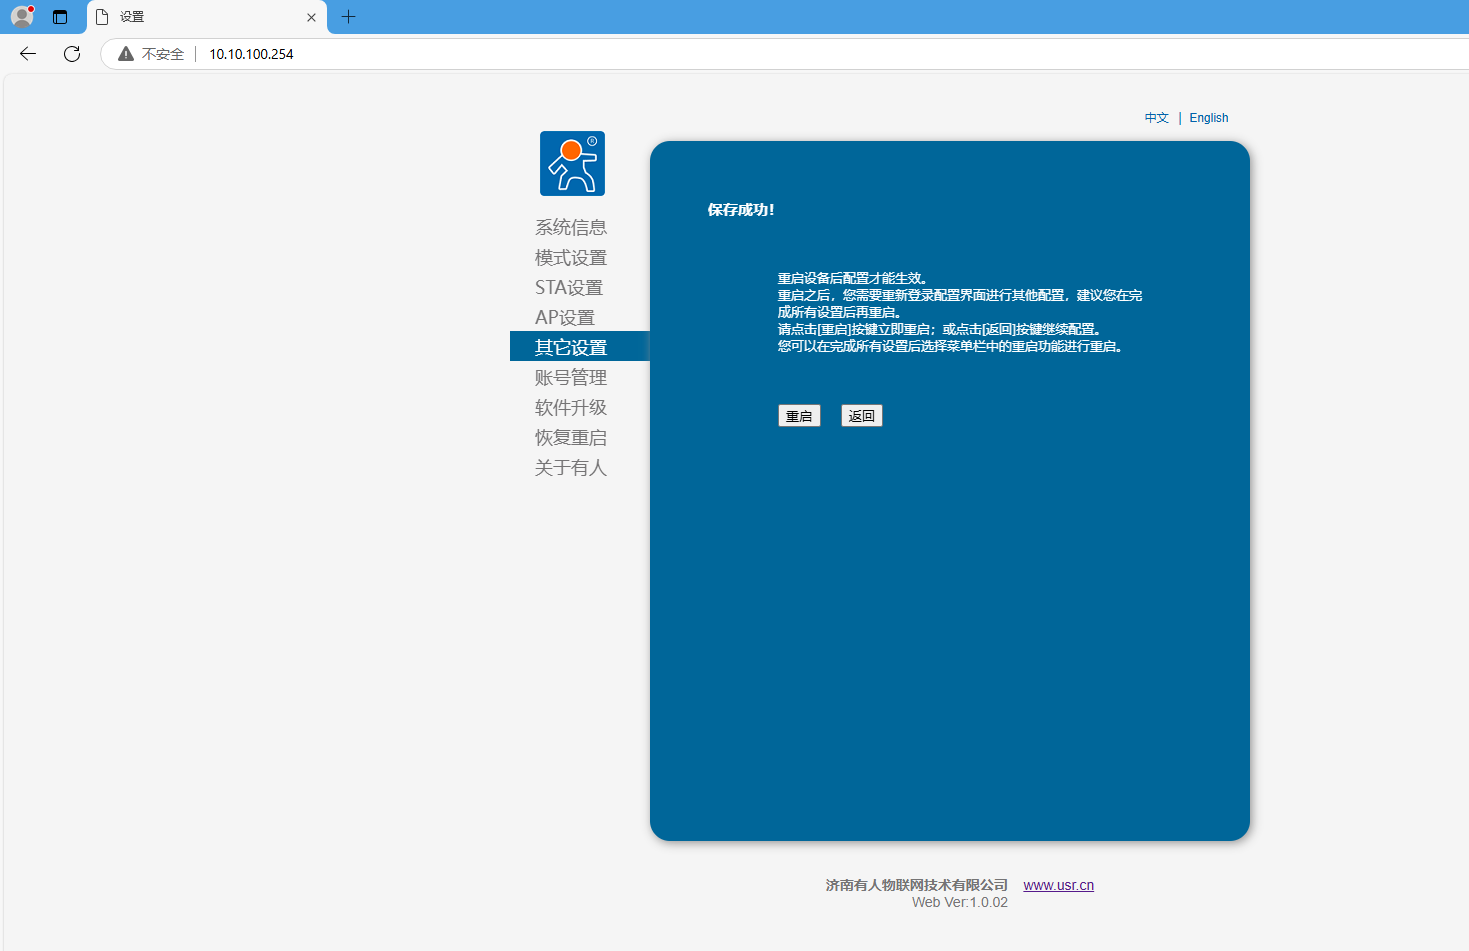
Task: Click the USR company logo icon
Action: point(572,164)
